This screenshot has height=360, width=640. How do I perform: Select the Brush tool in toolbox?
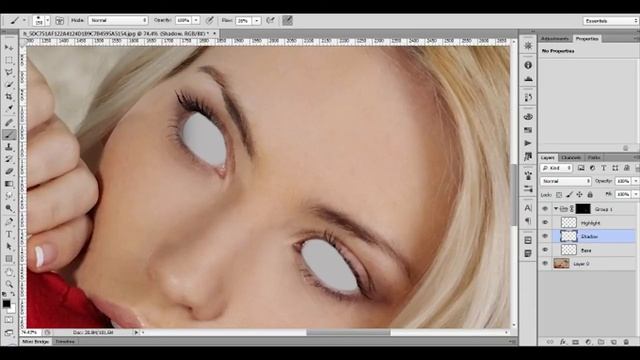coord(9,135)
